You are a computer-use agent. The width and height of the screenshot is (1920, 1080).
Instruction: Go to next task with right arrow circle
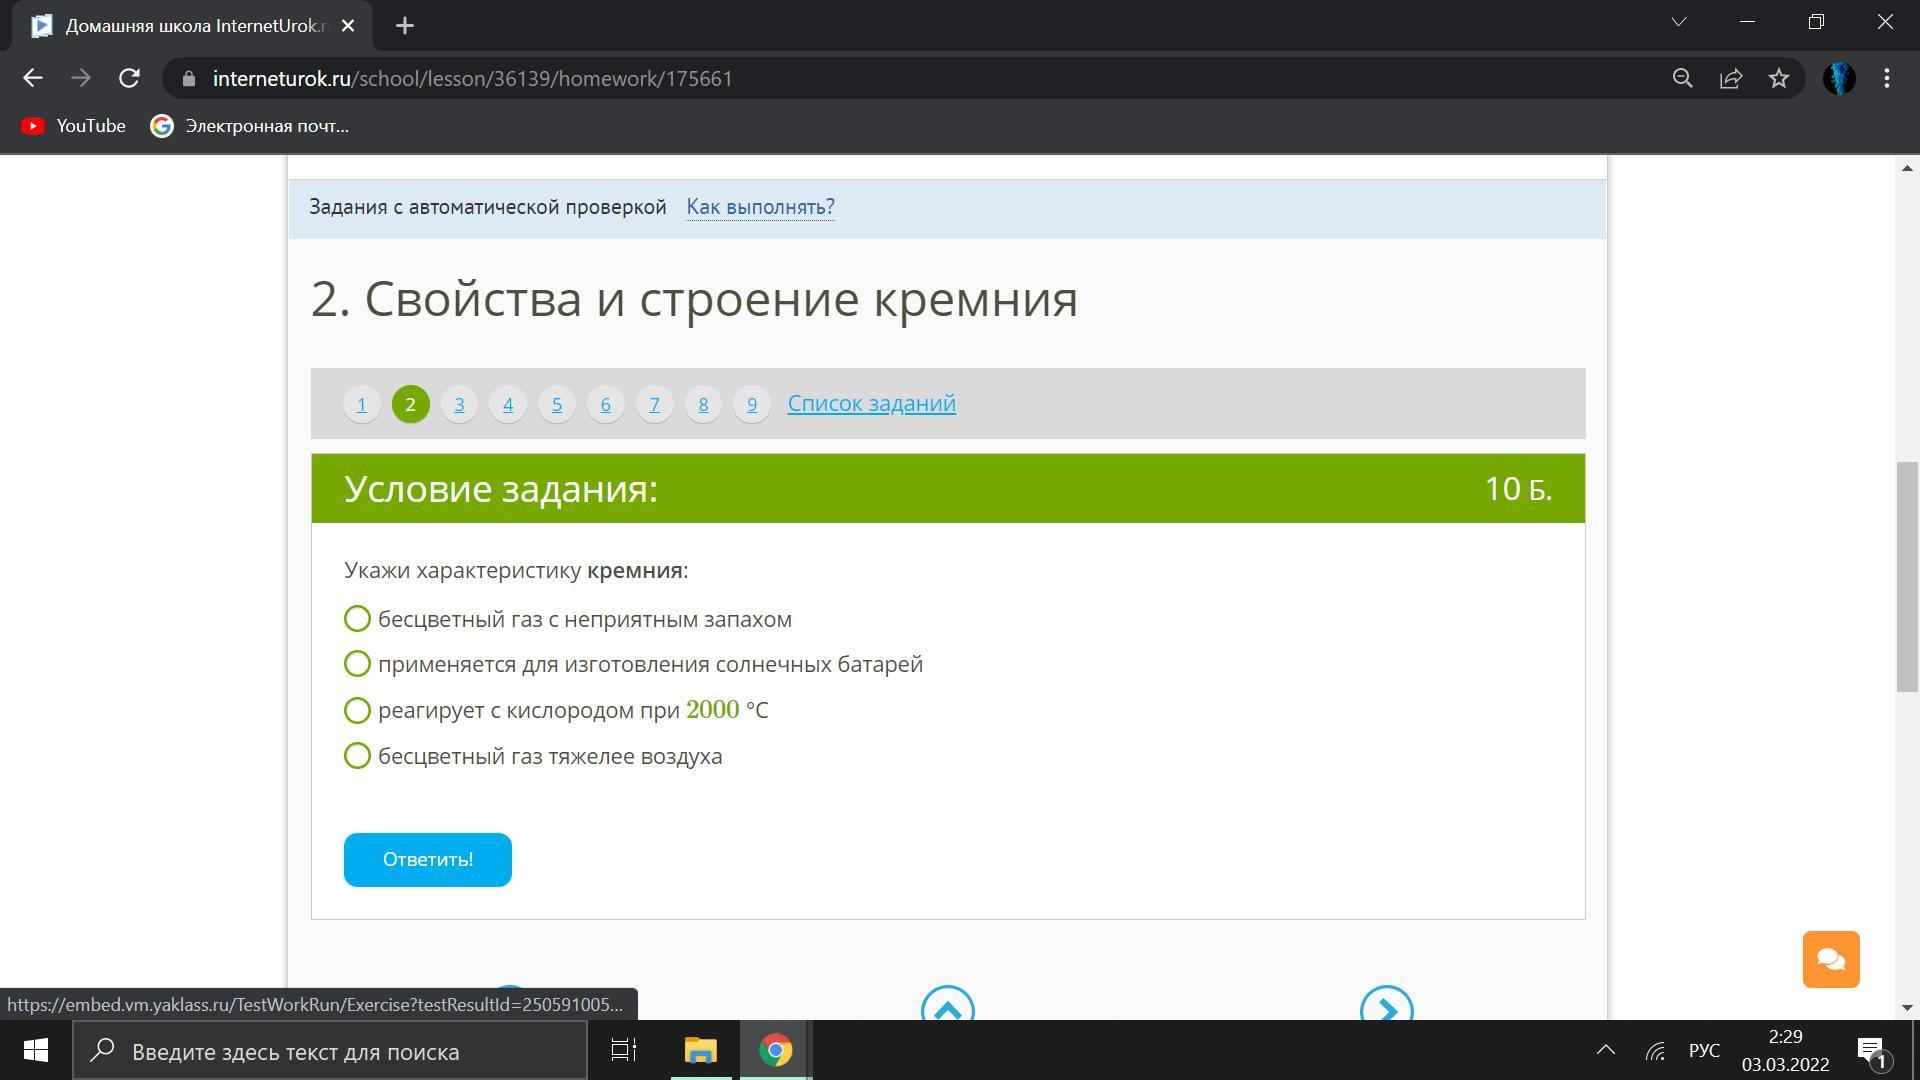point(1386,1008)
